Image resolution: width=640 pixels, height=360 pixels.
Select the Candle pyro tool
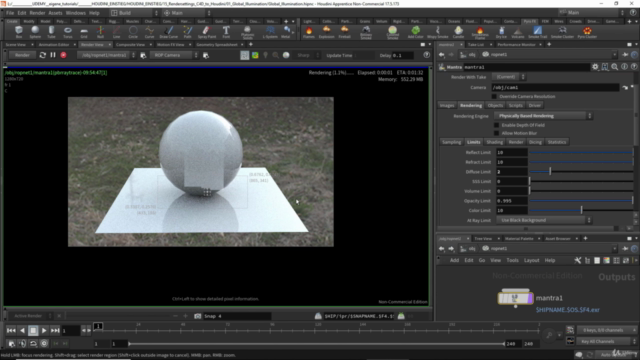(x=458, y=31)
